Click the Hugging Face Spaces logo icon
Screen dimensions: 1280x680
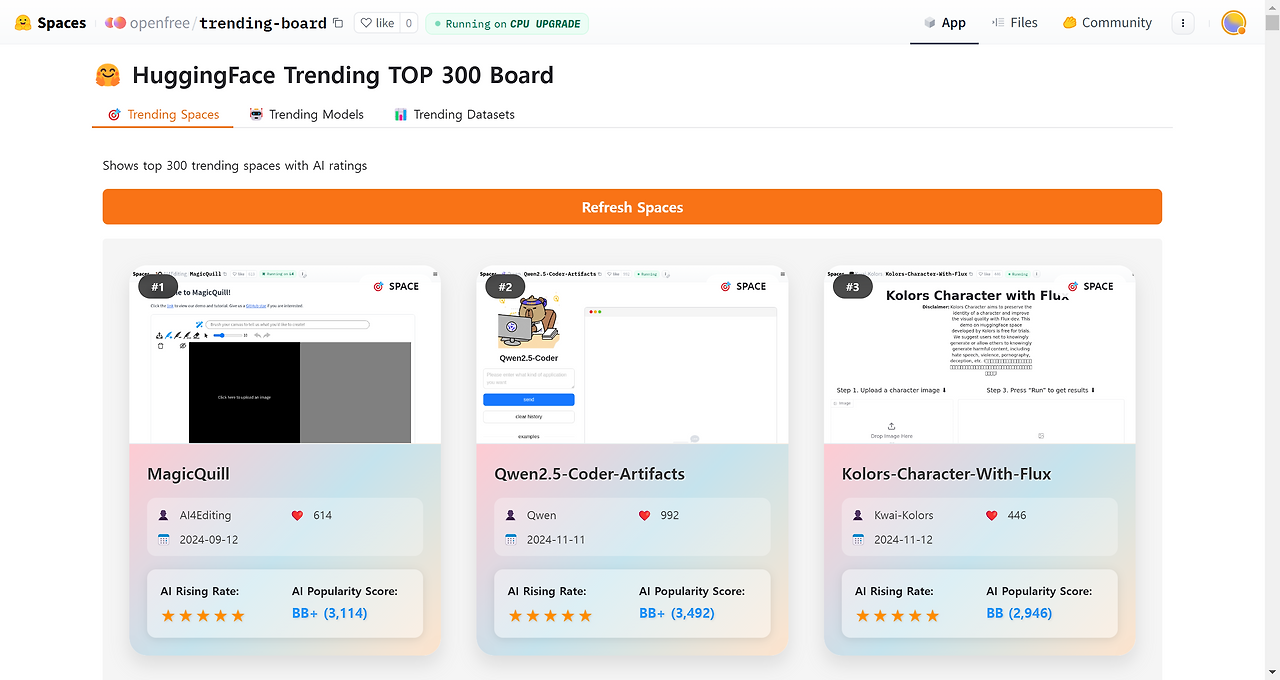(22, 23)
